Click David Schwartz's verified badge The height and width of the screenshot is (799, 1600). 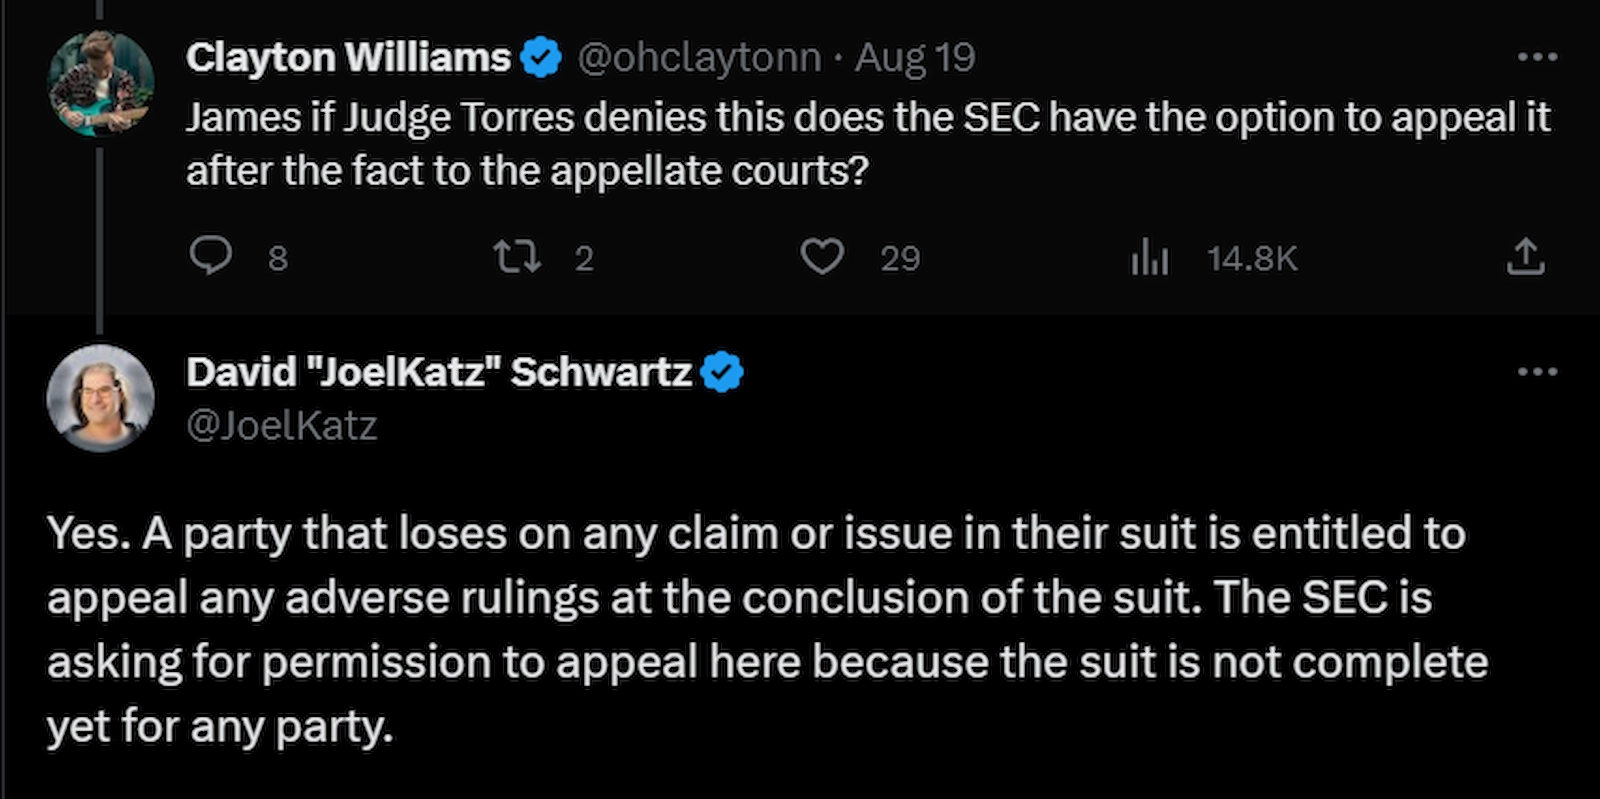[722, 371]
